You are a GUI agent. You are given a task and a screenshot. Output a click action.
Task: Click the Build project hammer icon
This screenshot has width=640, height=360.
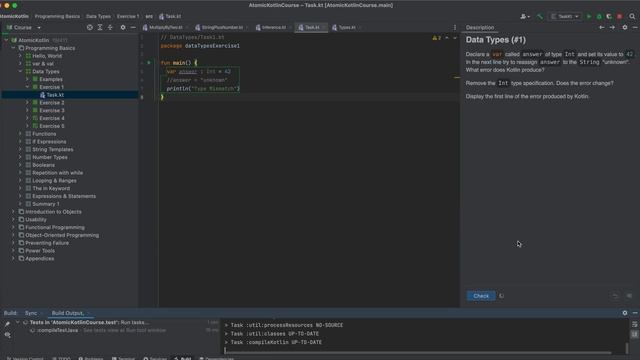coord(540,16)
